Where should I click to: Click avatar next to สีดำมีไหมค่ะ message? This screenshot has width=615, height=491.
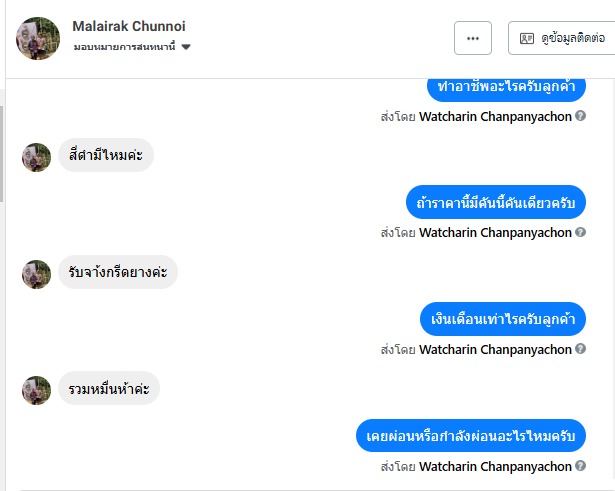[x=37, y=157]
